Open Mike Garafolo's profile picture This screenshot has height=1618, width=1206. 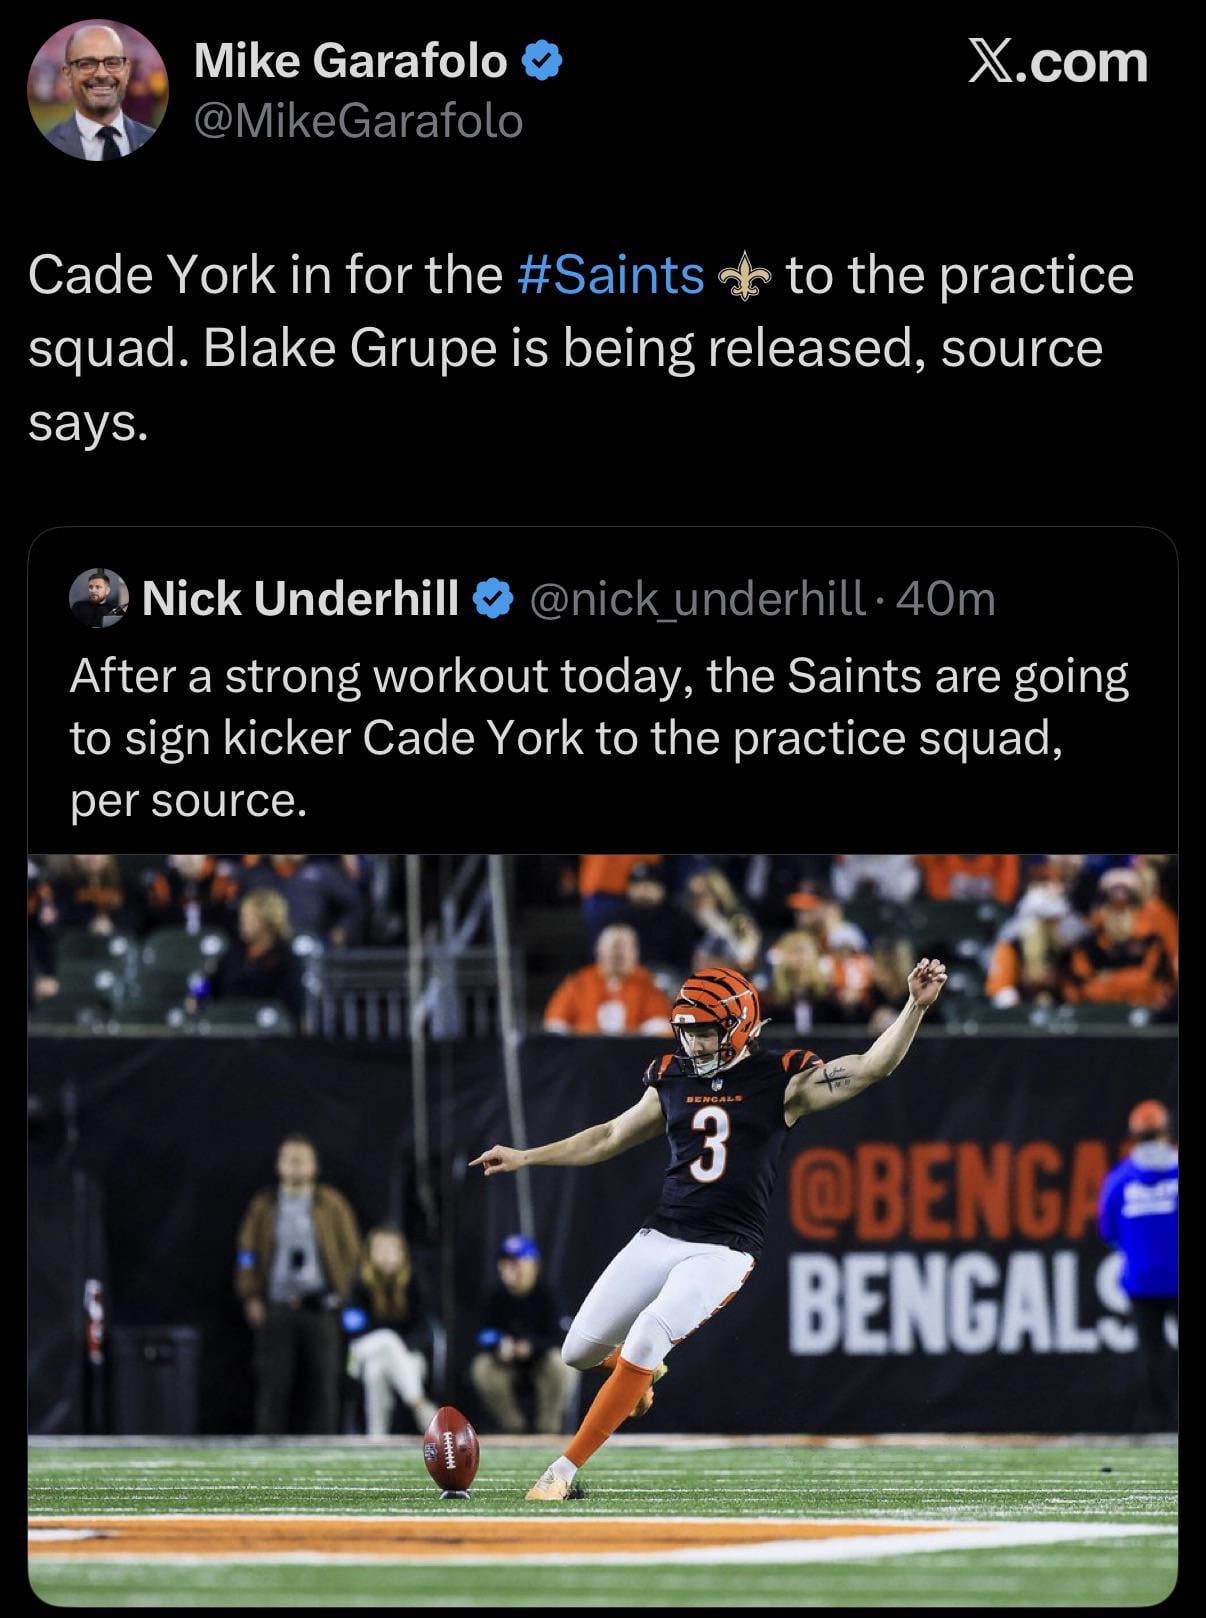97,91
